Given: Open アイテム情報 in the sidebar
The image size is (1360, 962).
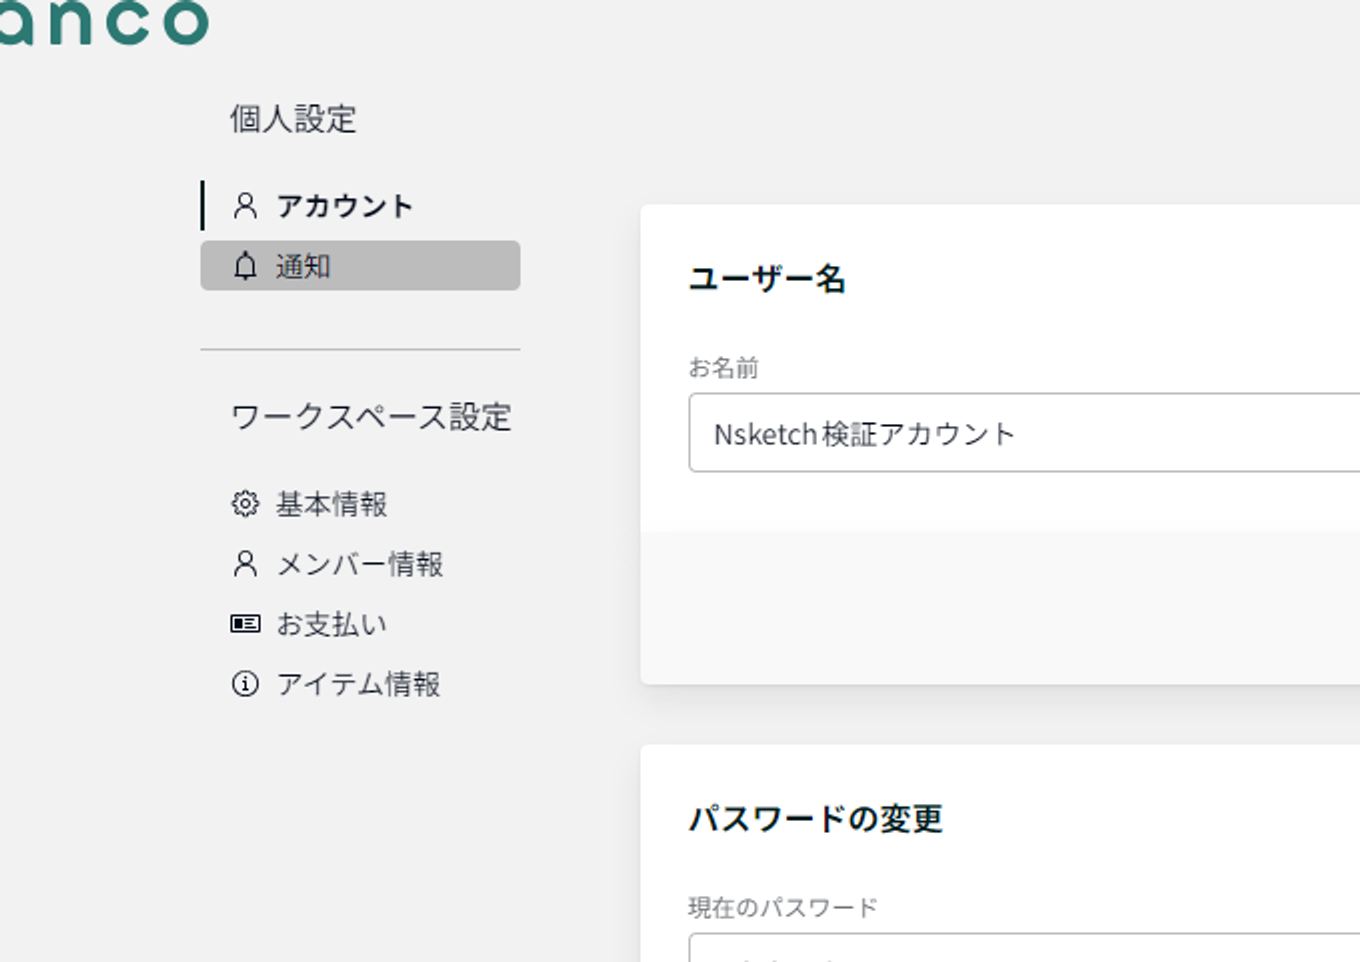Looking at the screenshot, I should [x=360, y=684].
